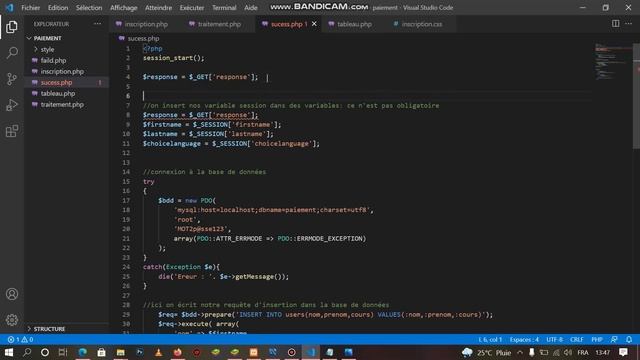The width and height of the screenshot is (640, 360).
Task: Open inscription.php in the explorer tree
Action: pos(62,71)
